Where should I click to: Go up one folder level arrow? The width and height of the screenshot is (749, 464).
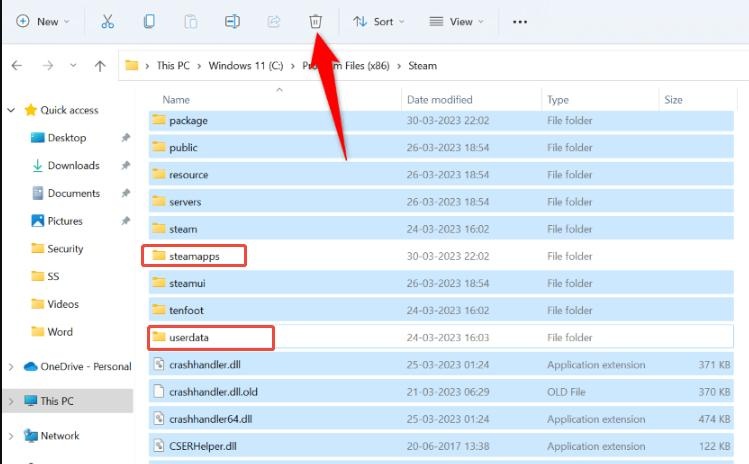[100, 65]
